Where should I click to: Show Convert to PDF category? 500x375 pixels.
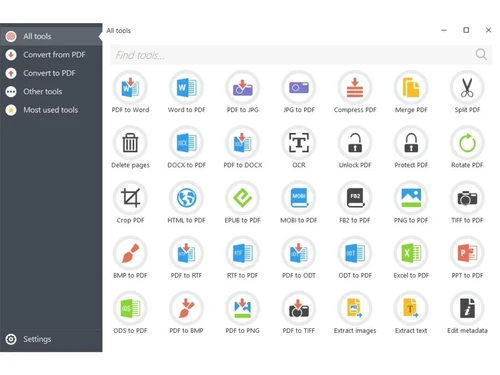(x=51, y=73)
